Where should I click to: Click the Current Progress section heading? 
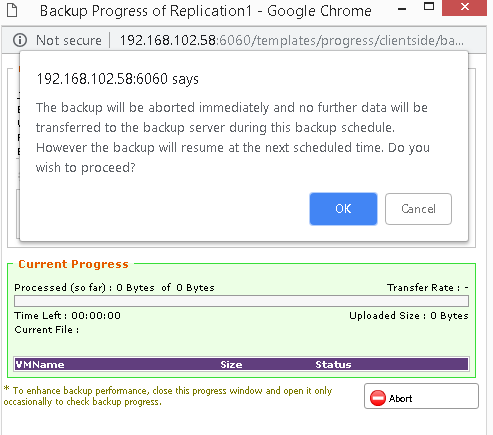pos(73,264)
